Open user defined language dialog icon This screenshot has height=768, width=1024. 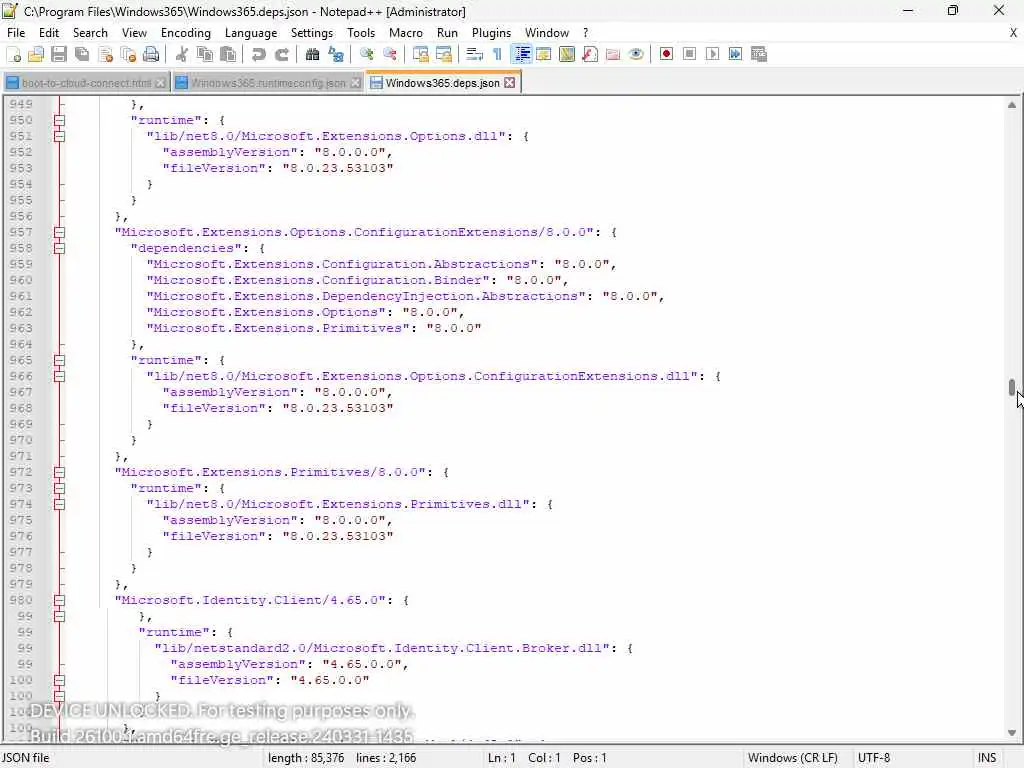click(544, 54)
